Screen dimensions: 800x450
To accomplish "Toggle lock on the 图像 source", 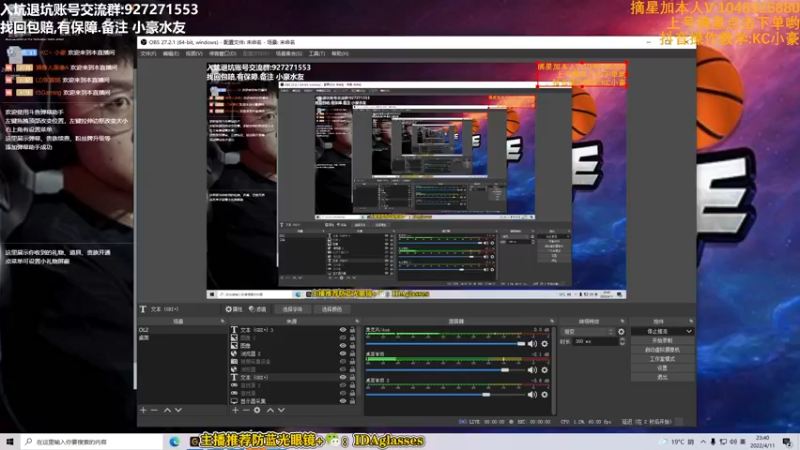I will click(352, 346).
